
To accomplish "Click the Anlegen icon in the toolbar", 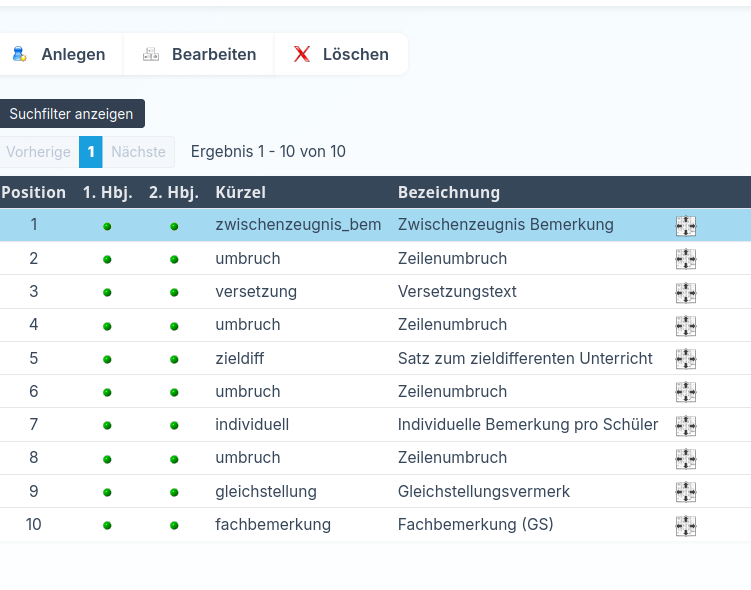I will click(19, 54).
